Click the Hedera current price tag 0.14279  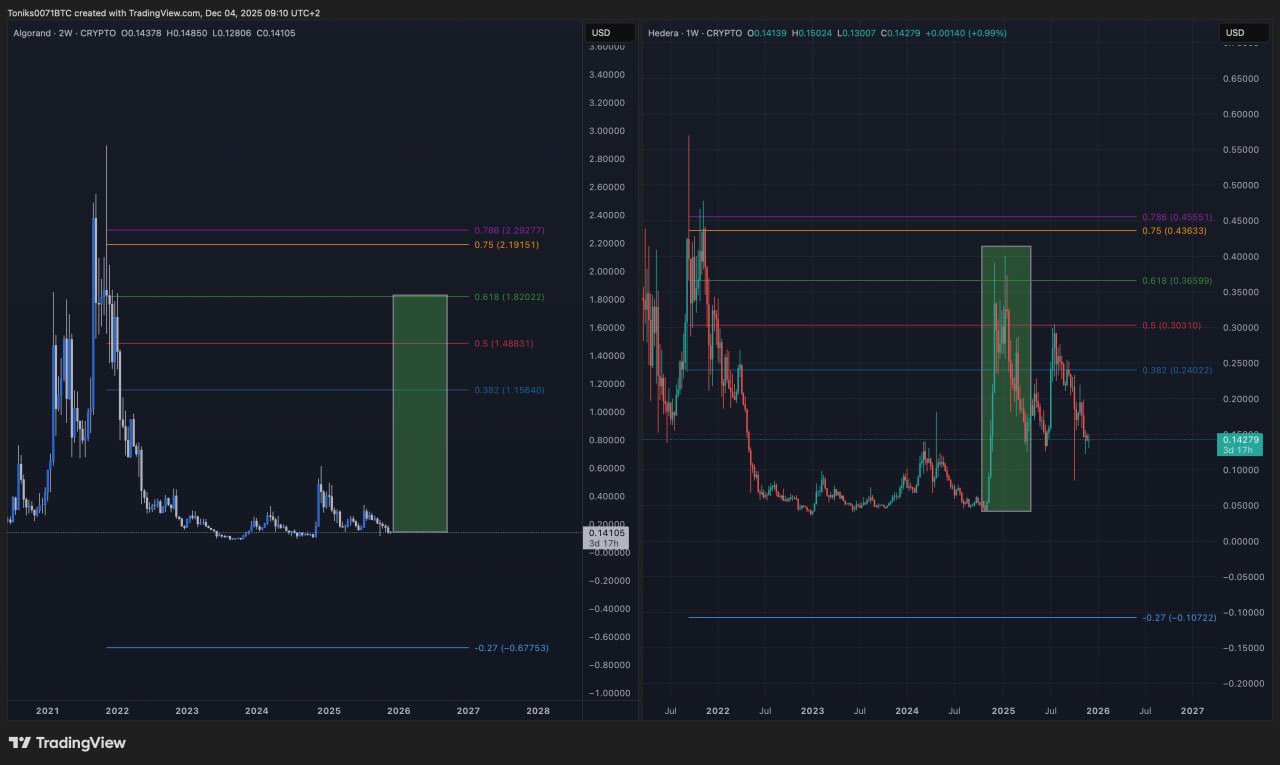(x=1240, y=440)
